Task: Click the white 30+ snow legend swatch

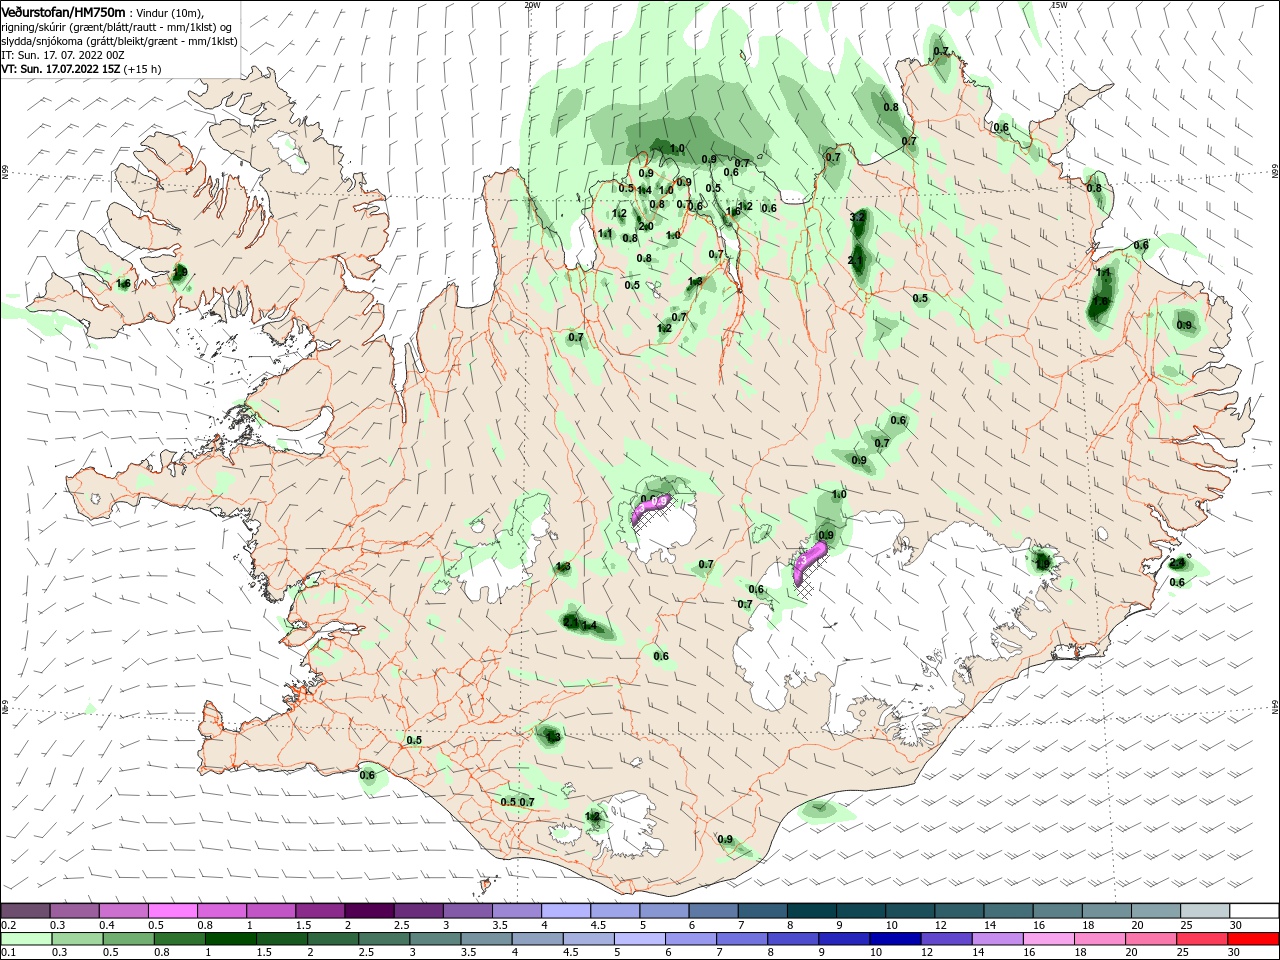Action: point(1254,911)
